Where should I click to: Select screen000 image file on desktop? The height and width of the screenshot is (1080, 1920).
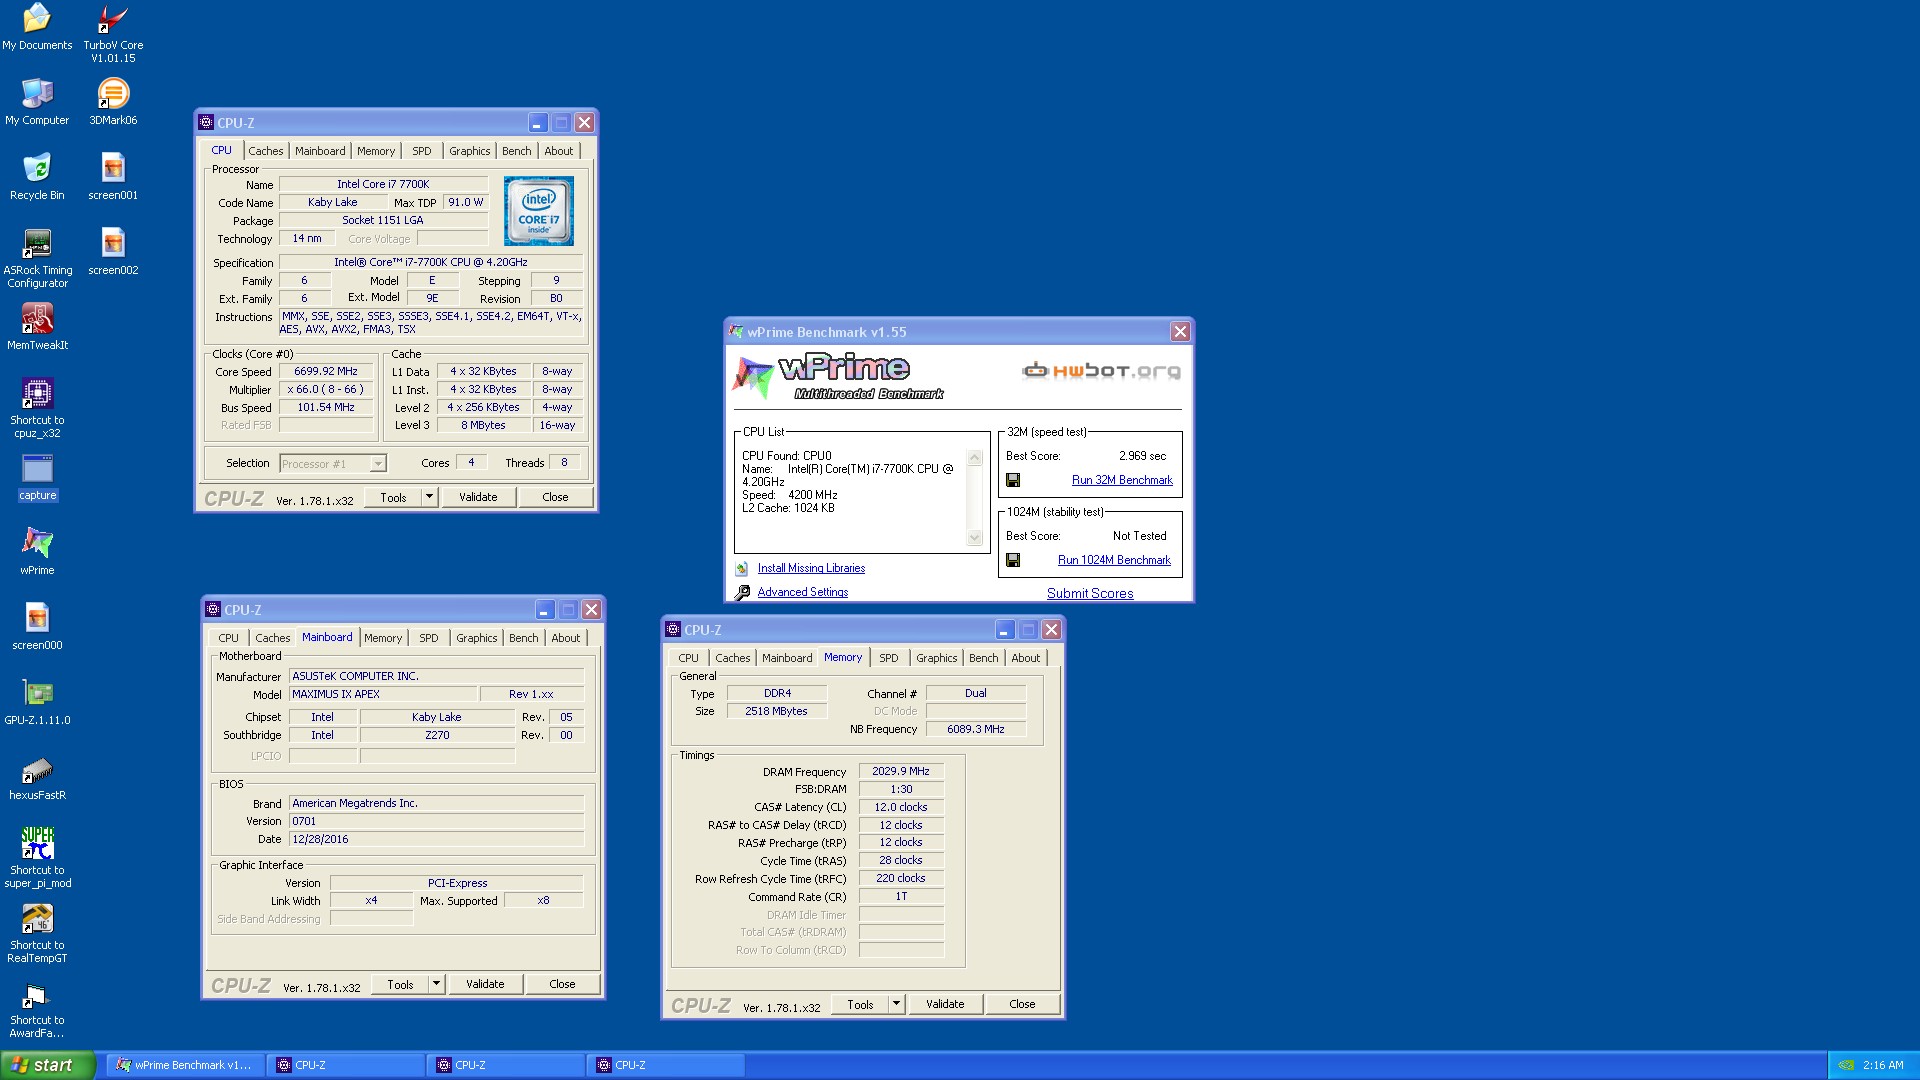[37, 627]
